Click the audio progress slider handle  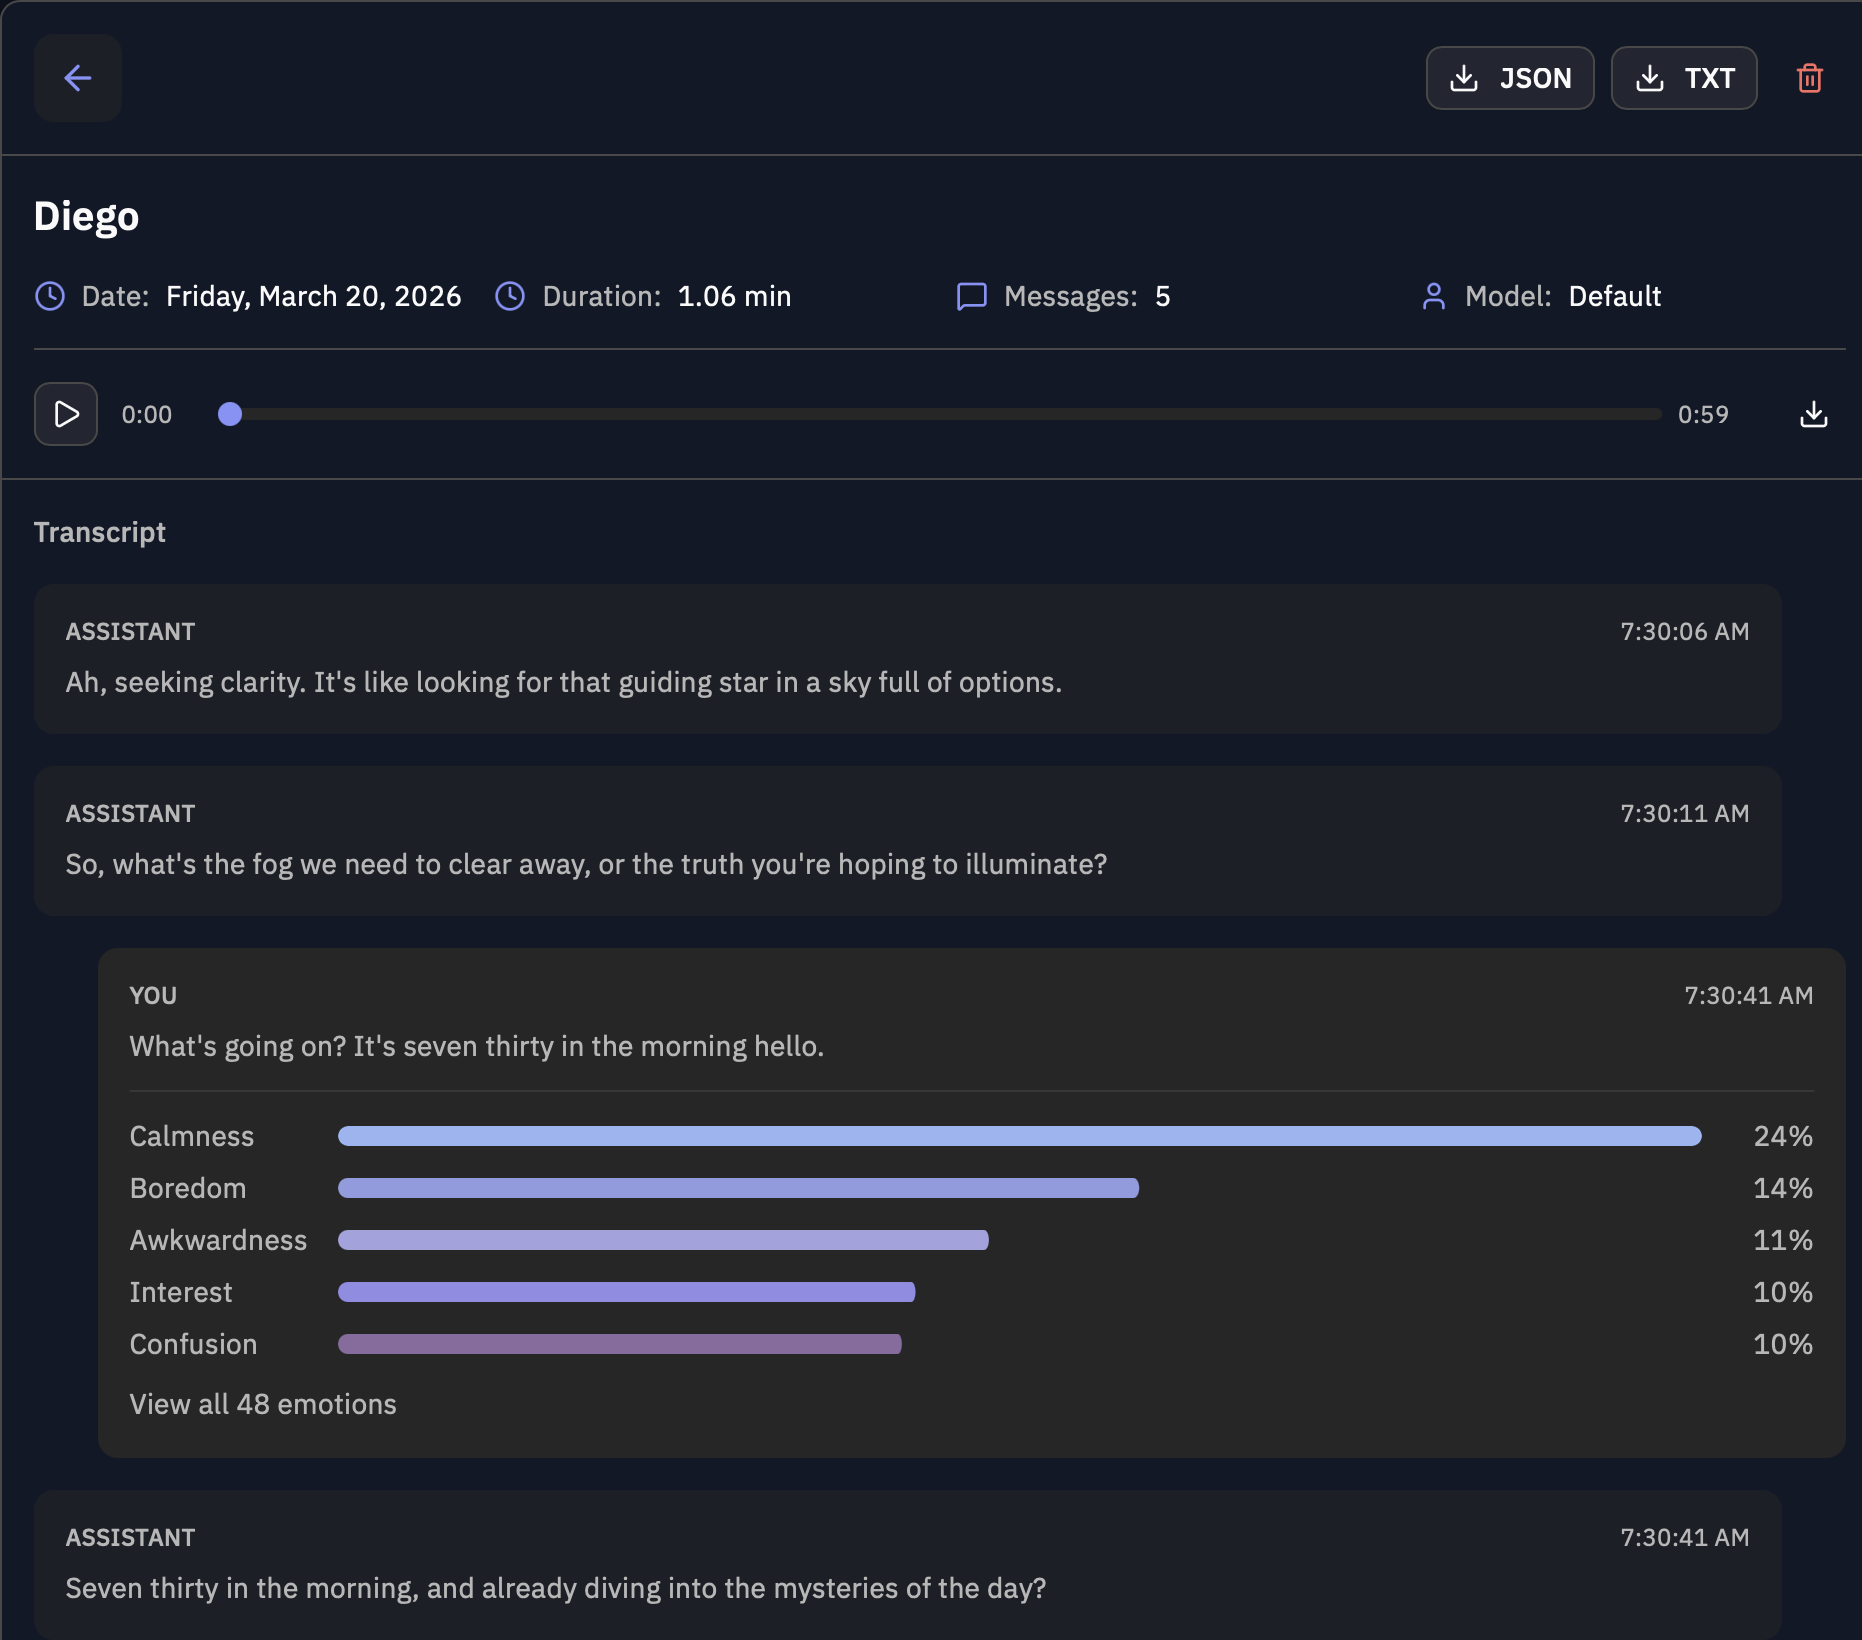(x=230, y=414)
